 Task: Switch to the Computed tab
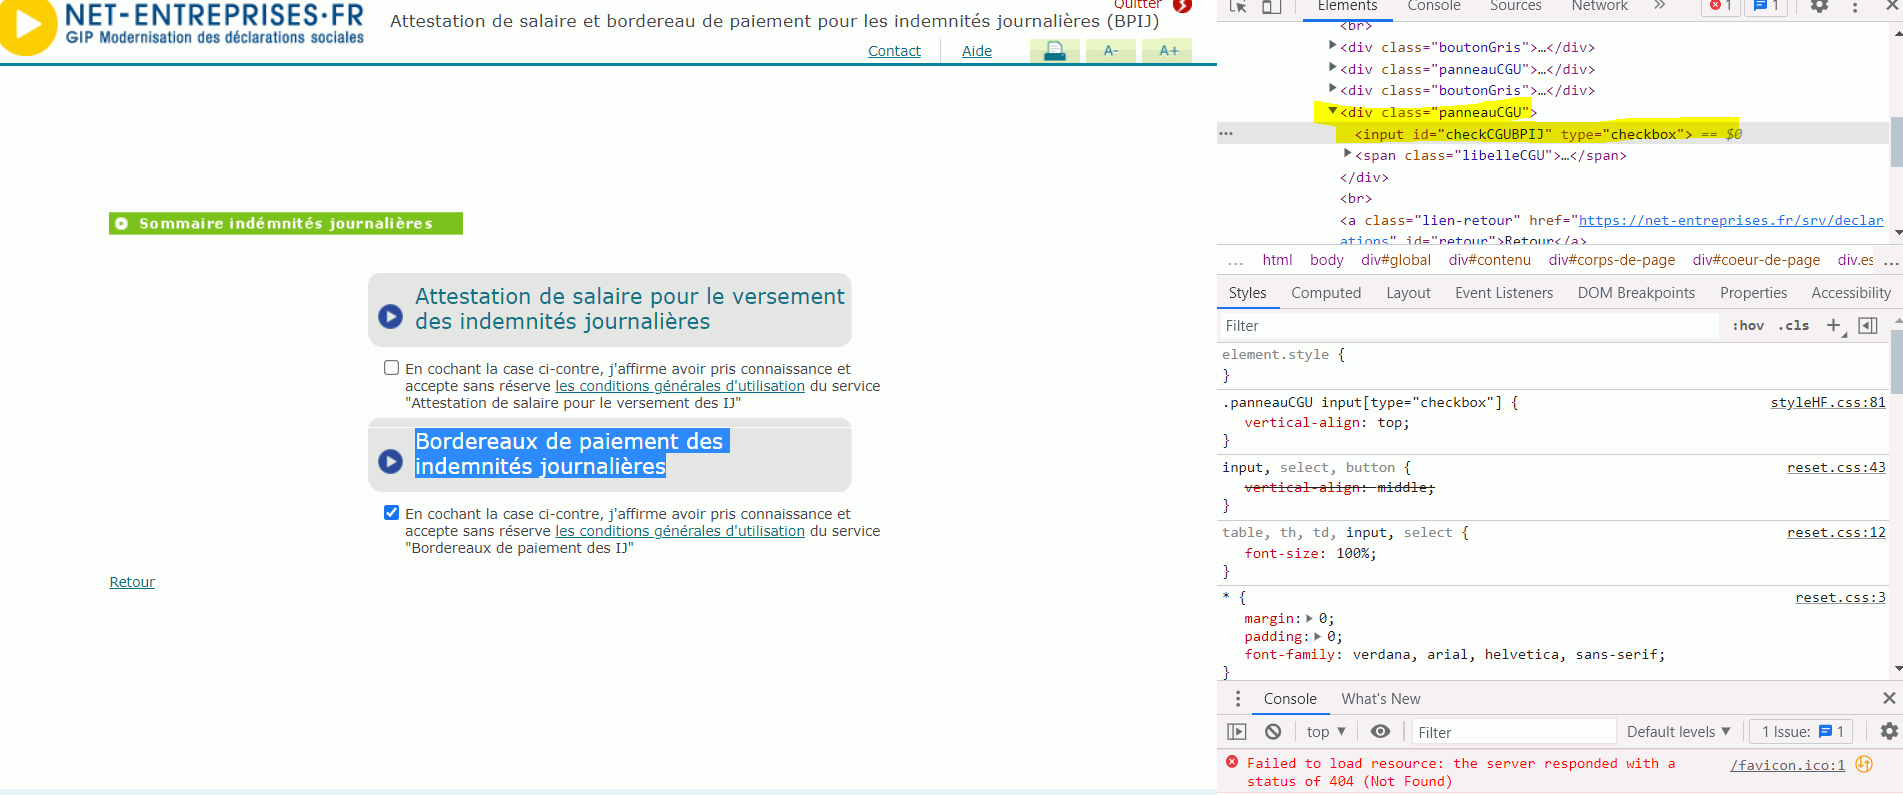pos(1326,293)
